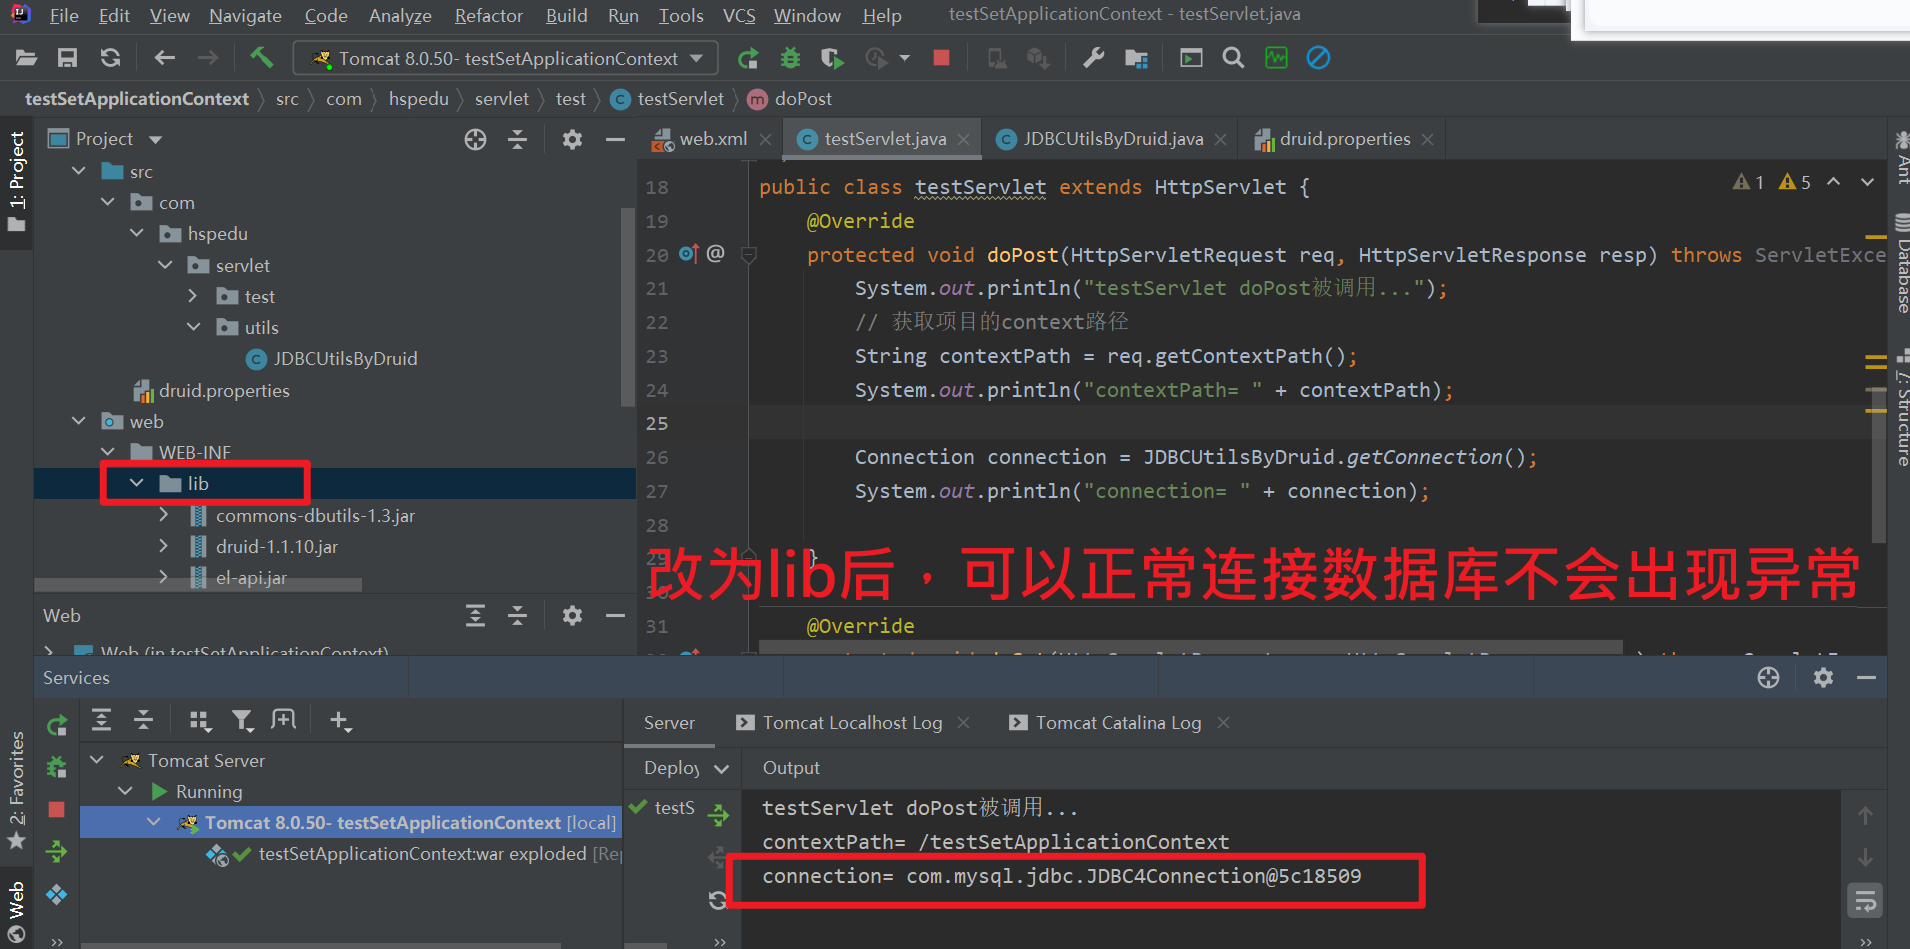
Task: Save all files icon
Action: coord(67,58)
